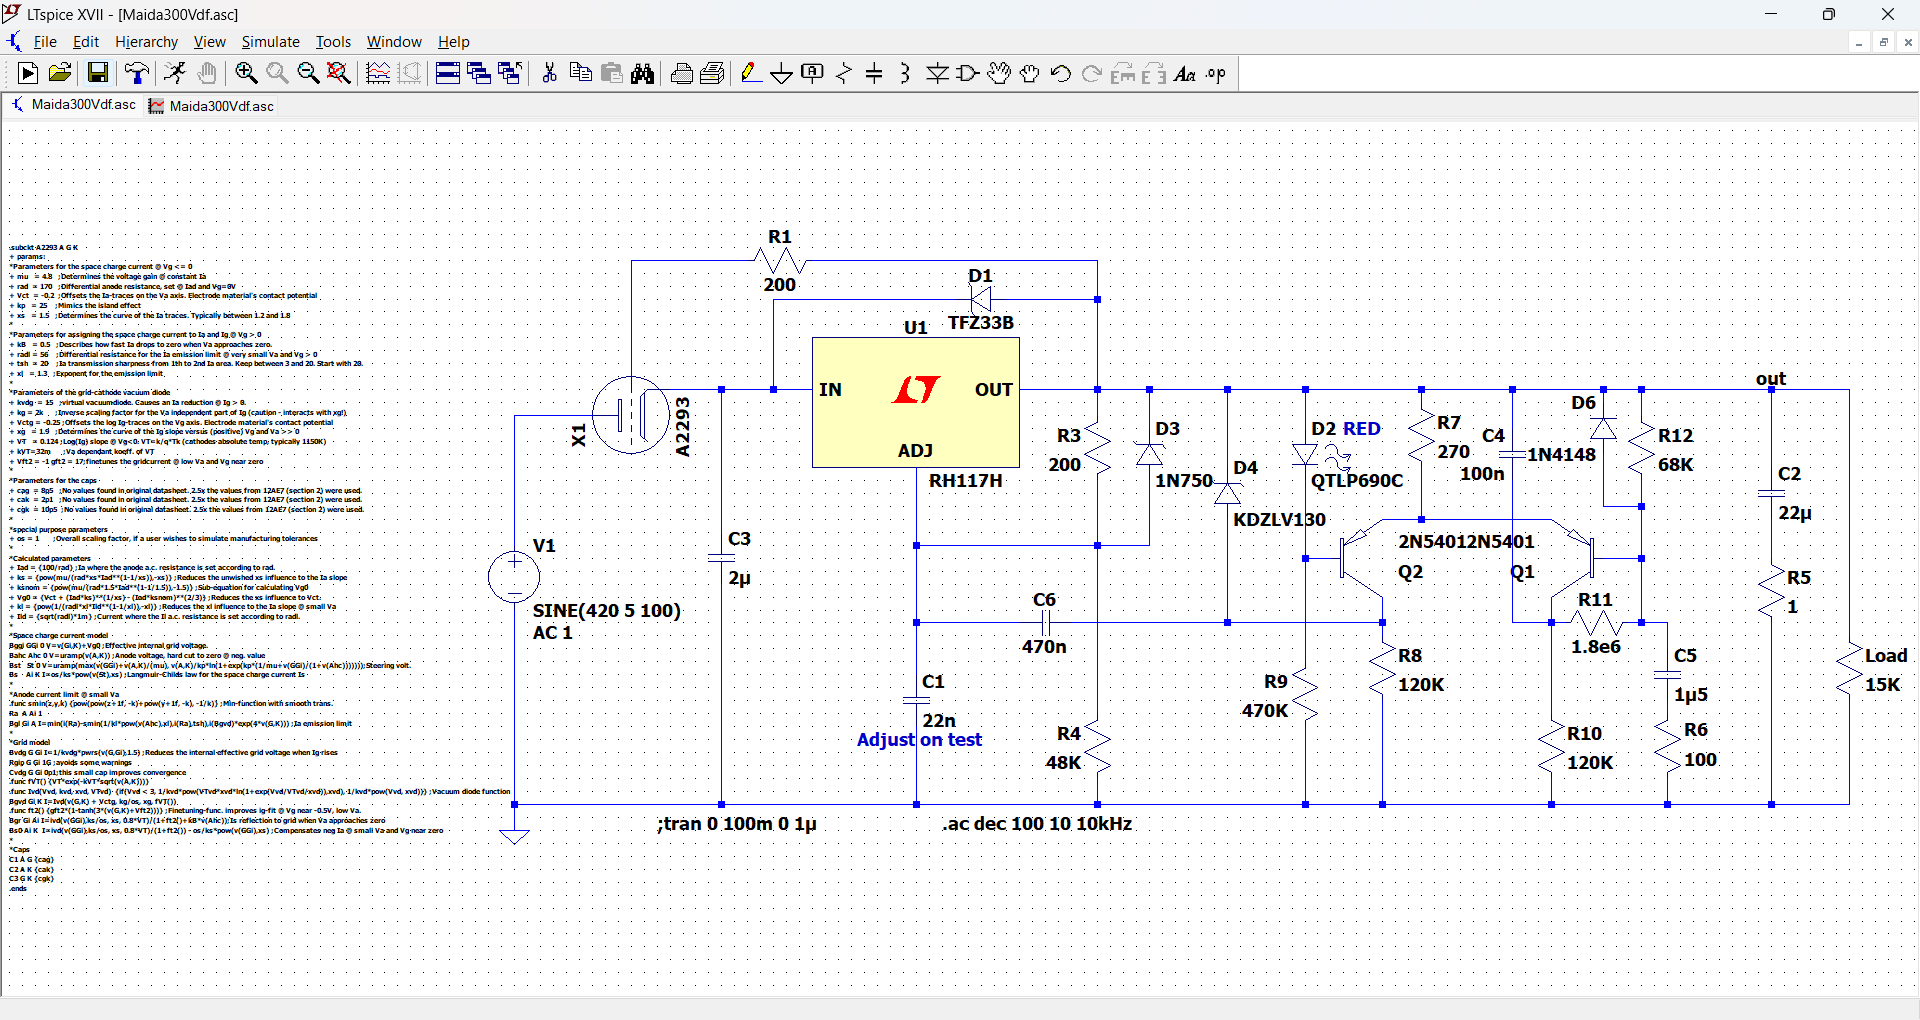Select the Text Aa tool
Image resolution: width=1920 pixels, height=1020 pixels.
coord(1185,73)
